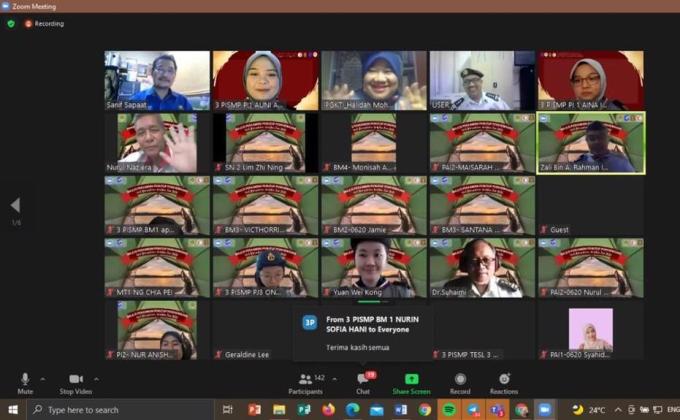680x420 pixels.
Task: Click the green encryption shield icon
Action: [11, 23]
